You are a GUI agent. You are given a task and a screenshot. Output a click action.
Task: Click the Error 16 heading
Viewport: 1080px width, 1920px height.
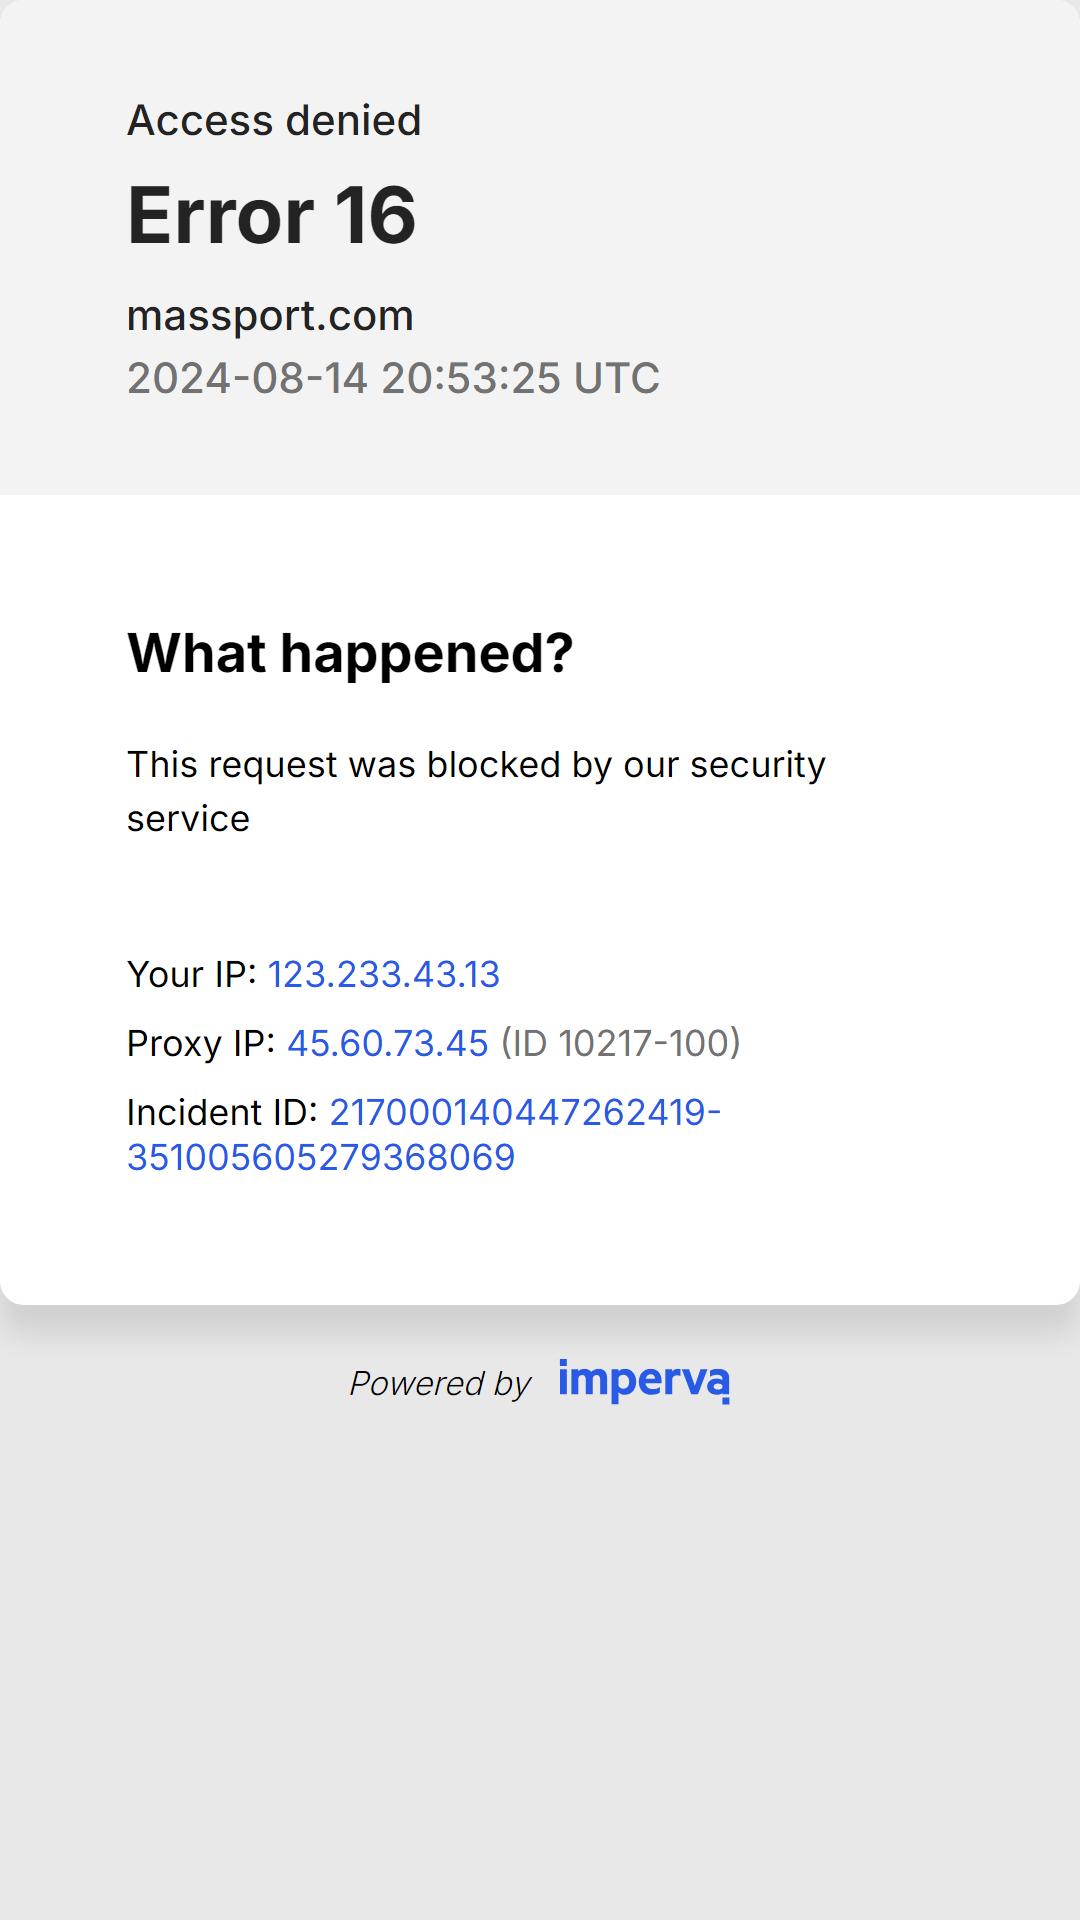(271, 215)
